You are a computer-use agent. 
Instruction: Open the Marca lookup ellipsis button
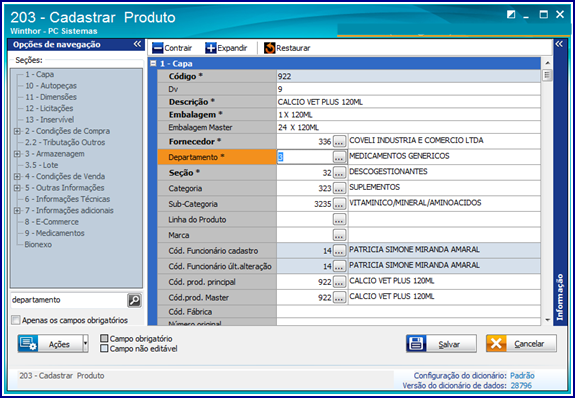coord(339,235)
